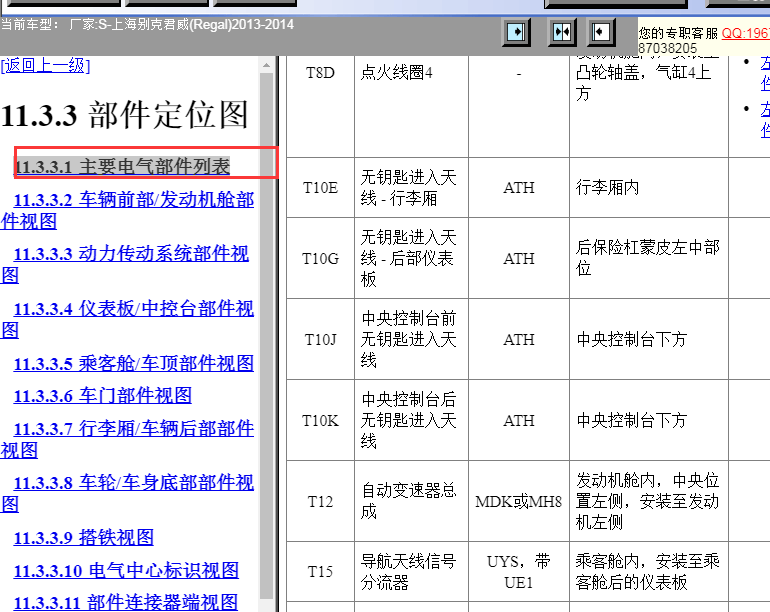Image resolution: width=770 pixels, height=612 pixels.
Task: Select the 自动变速器总成 cell
Action: point(411,501)
